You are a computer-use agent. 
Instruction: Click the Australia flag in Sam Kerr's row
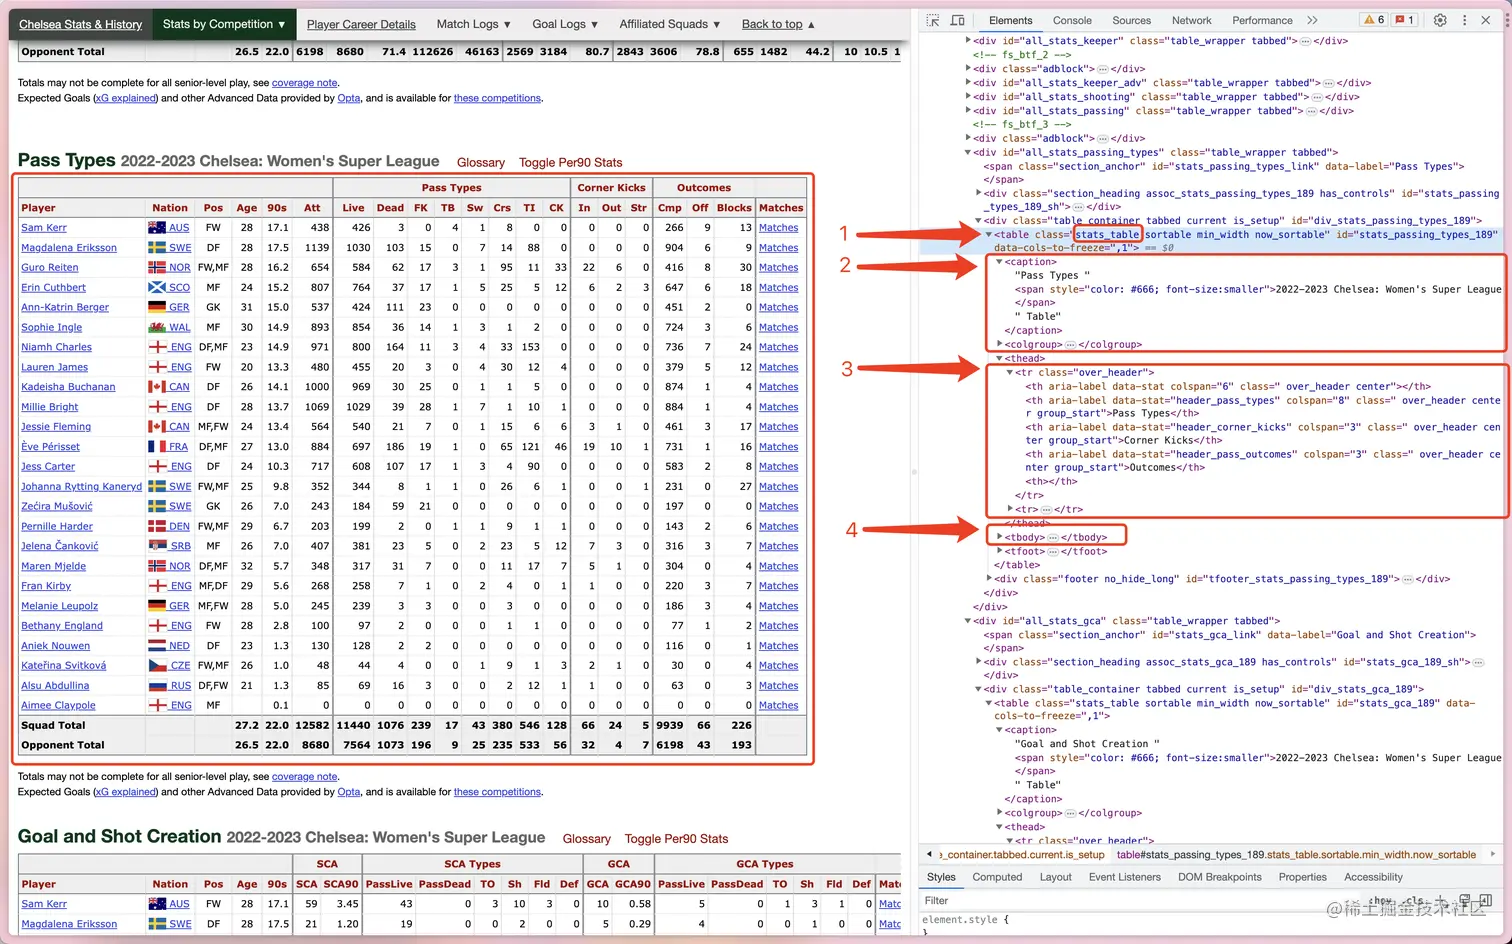pyautogui.click(x=157, y=228)
